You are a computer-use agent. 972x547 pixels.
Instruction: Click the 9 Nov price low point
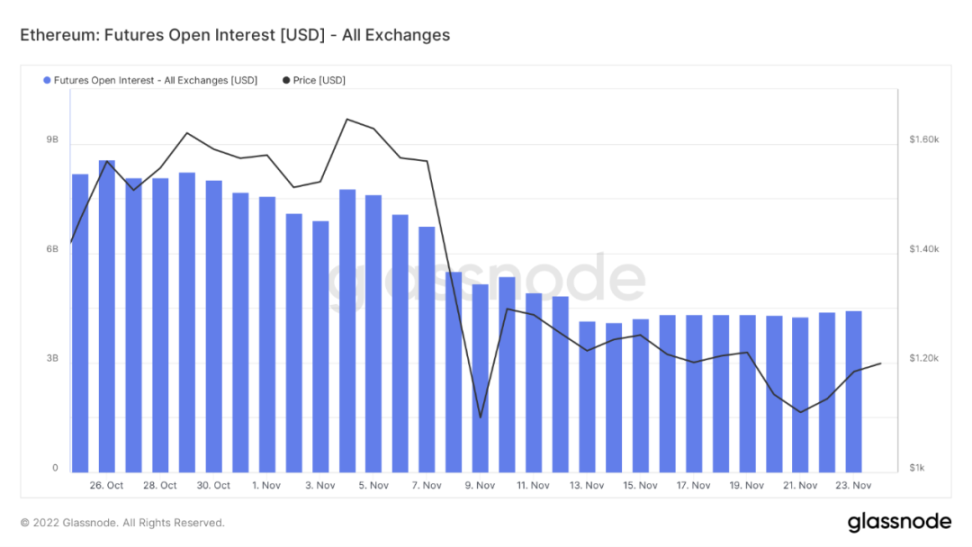pyautogui.click(x=480, y=416)
